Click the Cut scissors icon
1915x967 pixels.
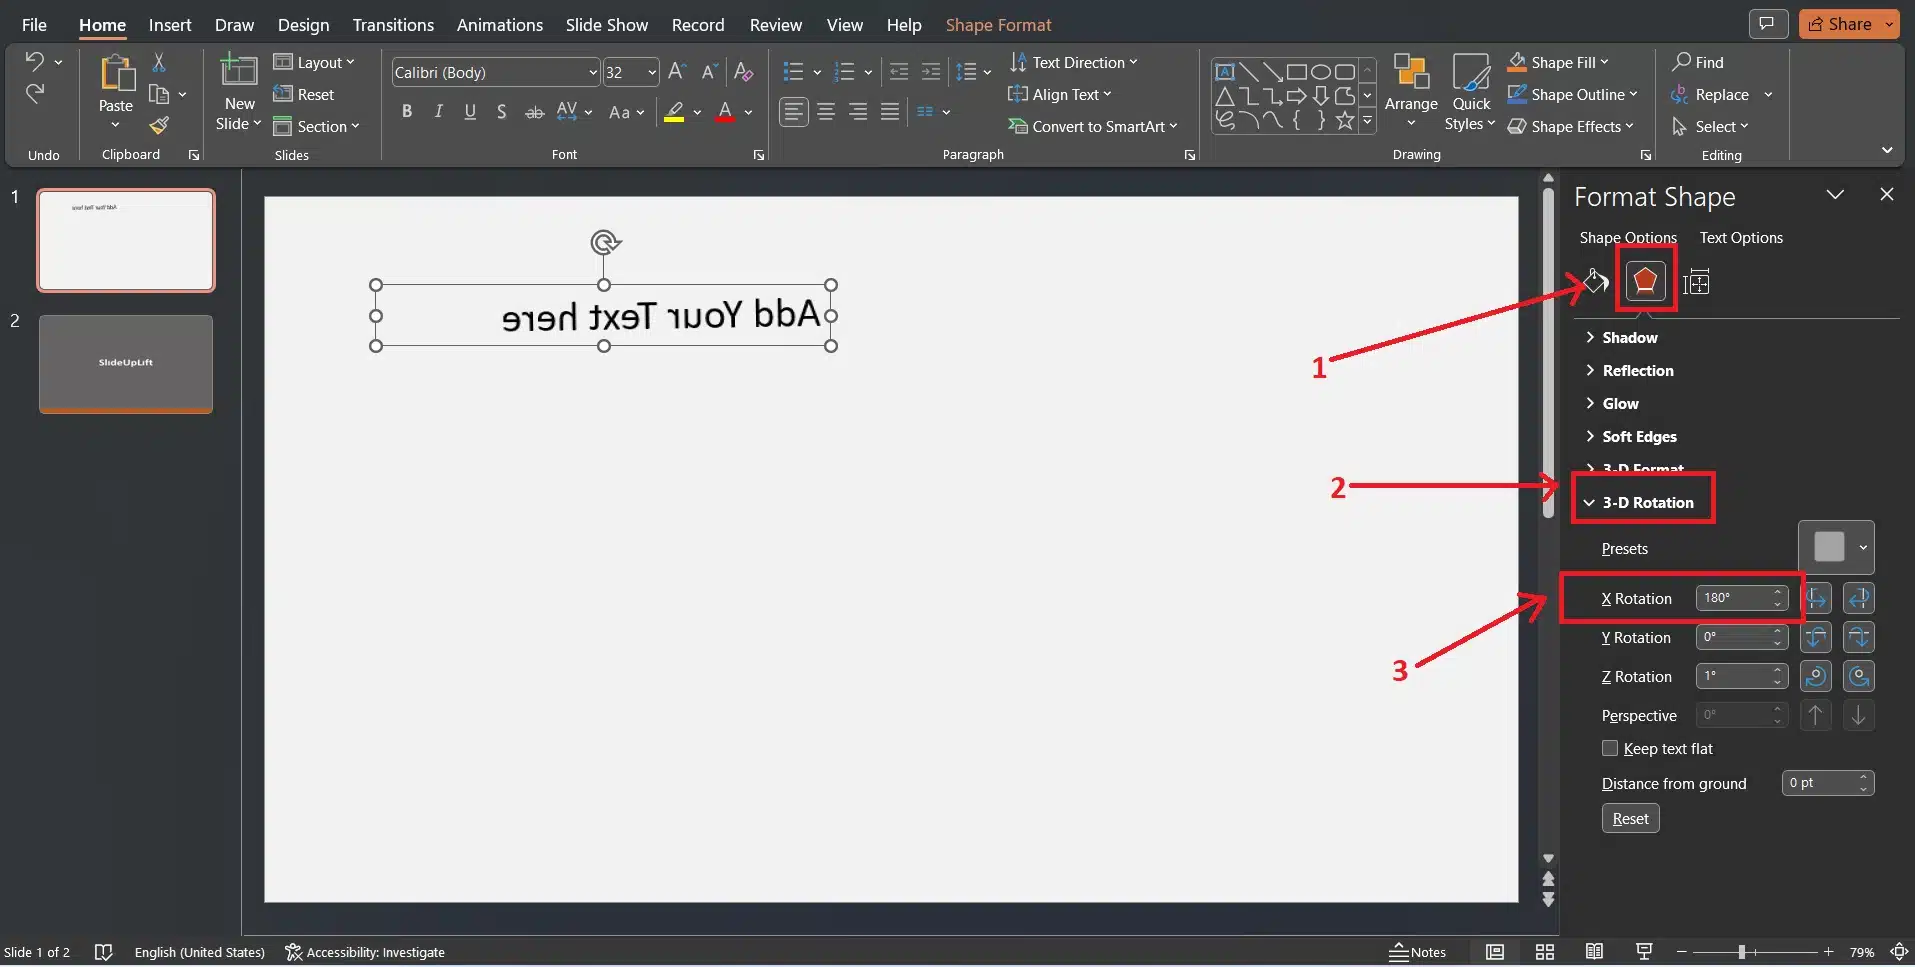pyautogui.click(x=159, y=62)
